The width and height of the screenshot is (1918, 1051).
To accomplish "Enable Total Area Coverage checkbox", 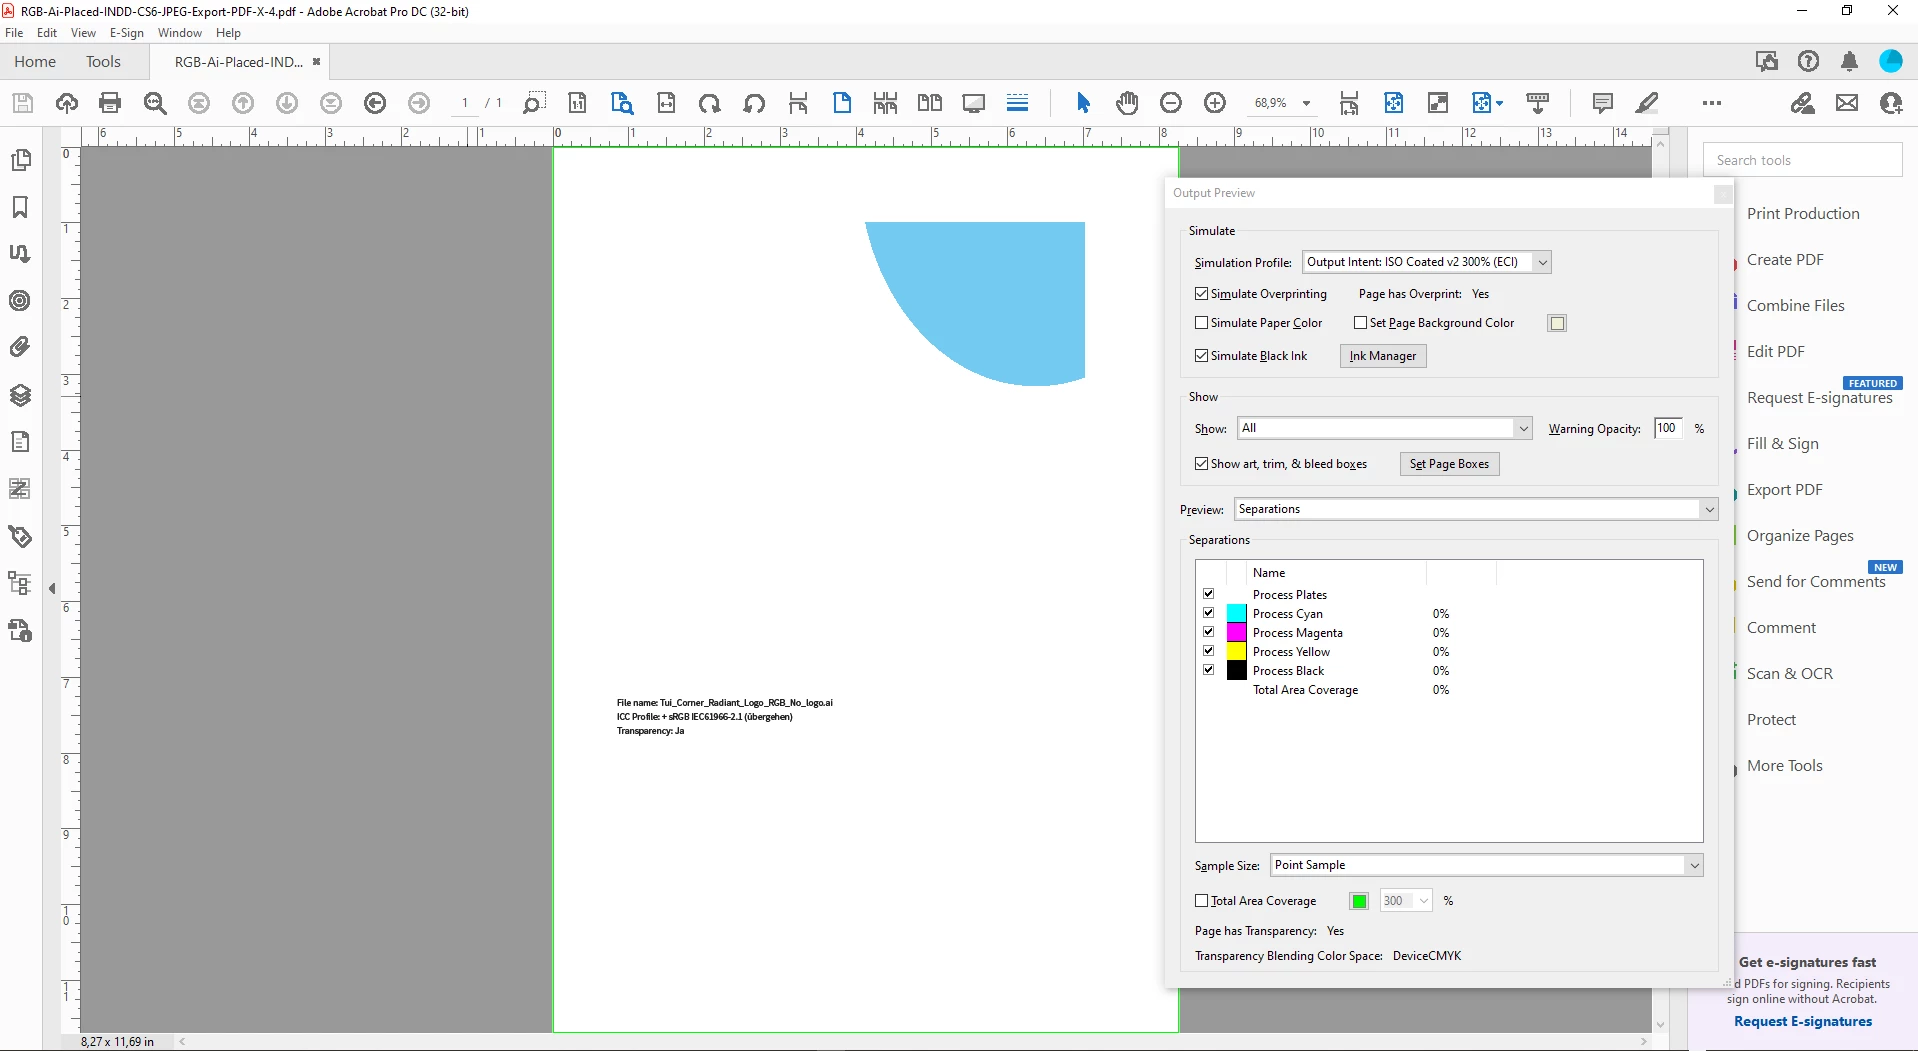I will click(1201, 901).
